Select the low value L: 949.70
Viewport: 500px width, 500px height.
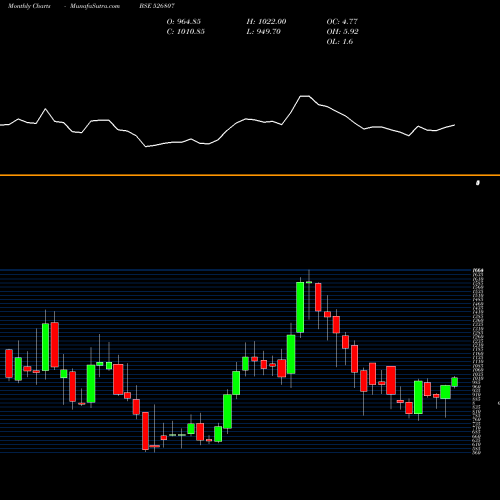264,32
